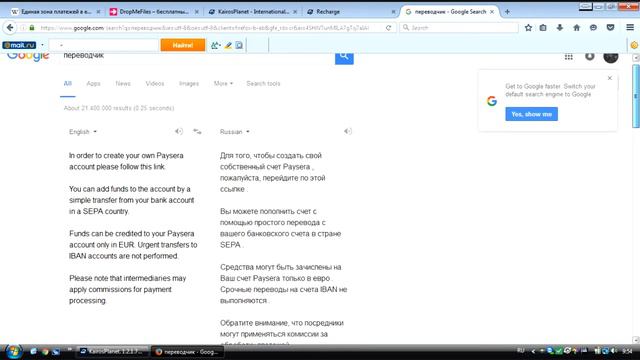
Task: Open the Google account avatar
Action: coord(611,57)
